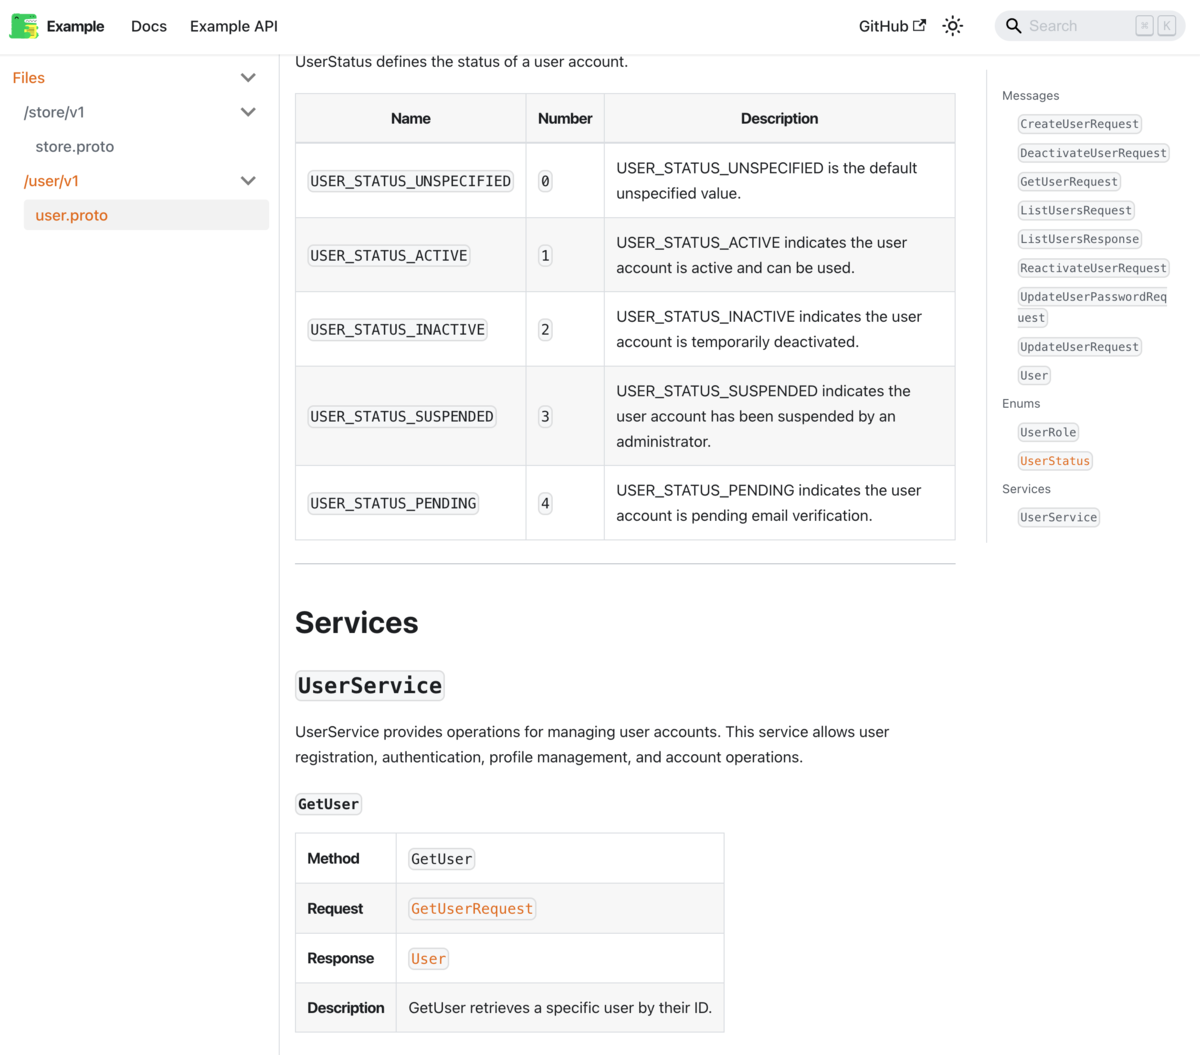Select the Example API navigation item
The image size is (1200, 1055).
(233, 26)
